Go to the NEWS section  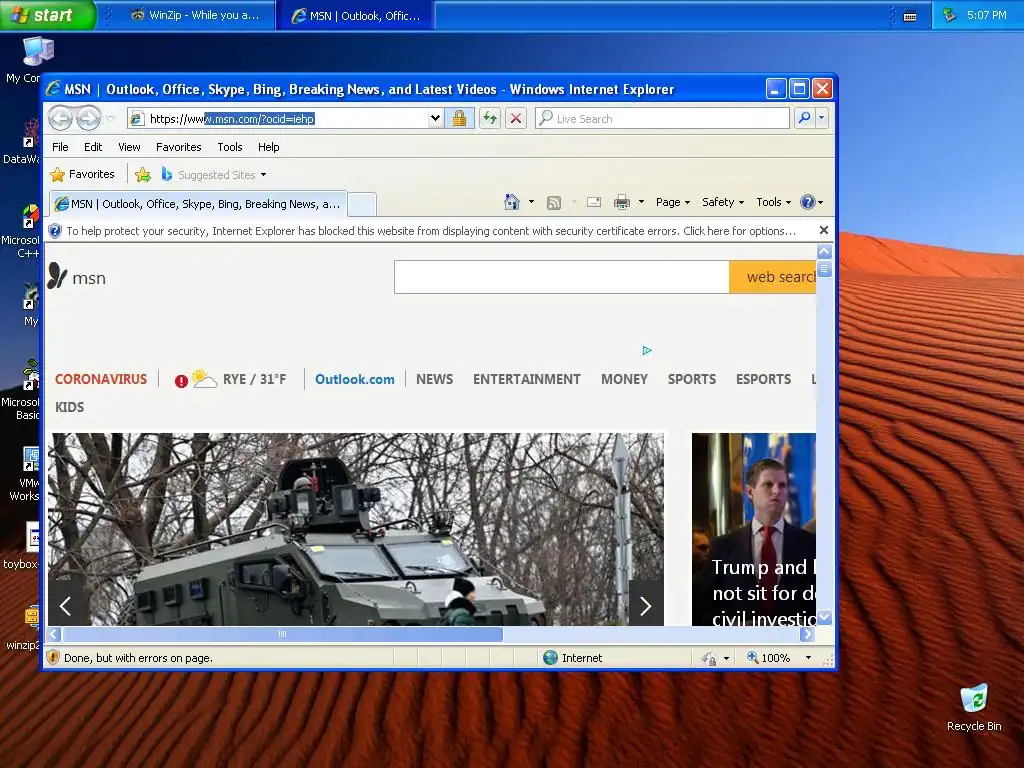coord(434,379)
